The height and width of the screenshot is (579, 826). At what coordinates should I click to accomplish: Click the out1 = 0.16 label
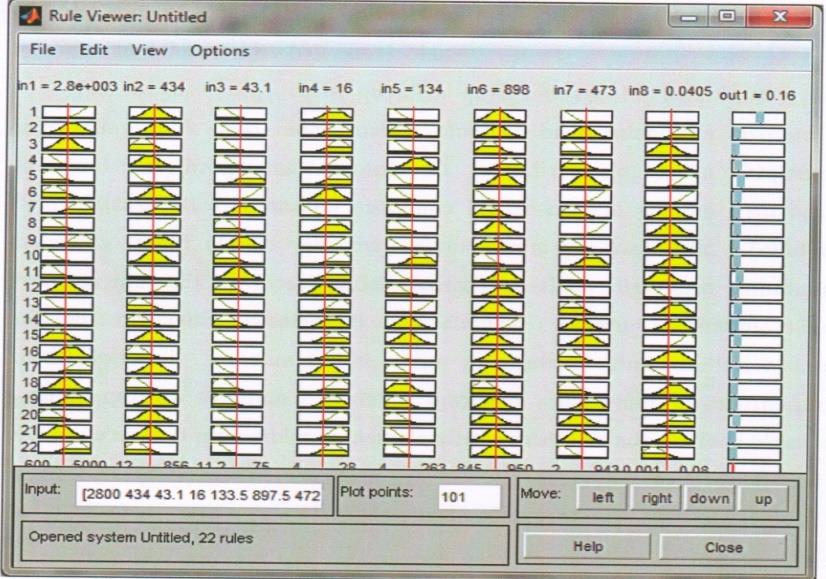pyautogui.click(x=758, y=95)
